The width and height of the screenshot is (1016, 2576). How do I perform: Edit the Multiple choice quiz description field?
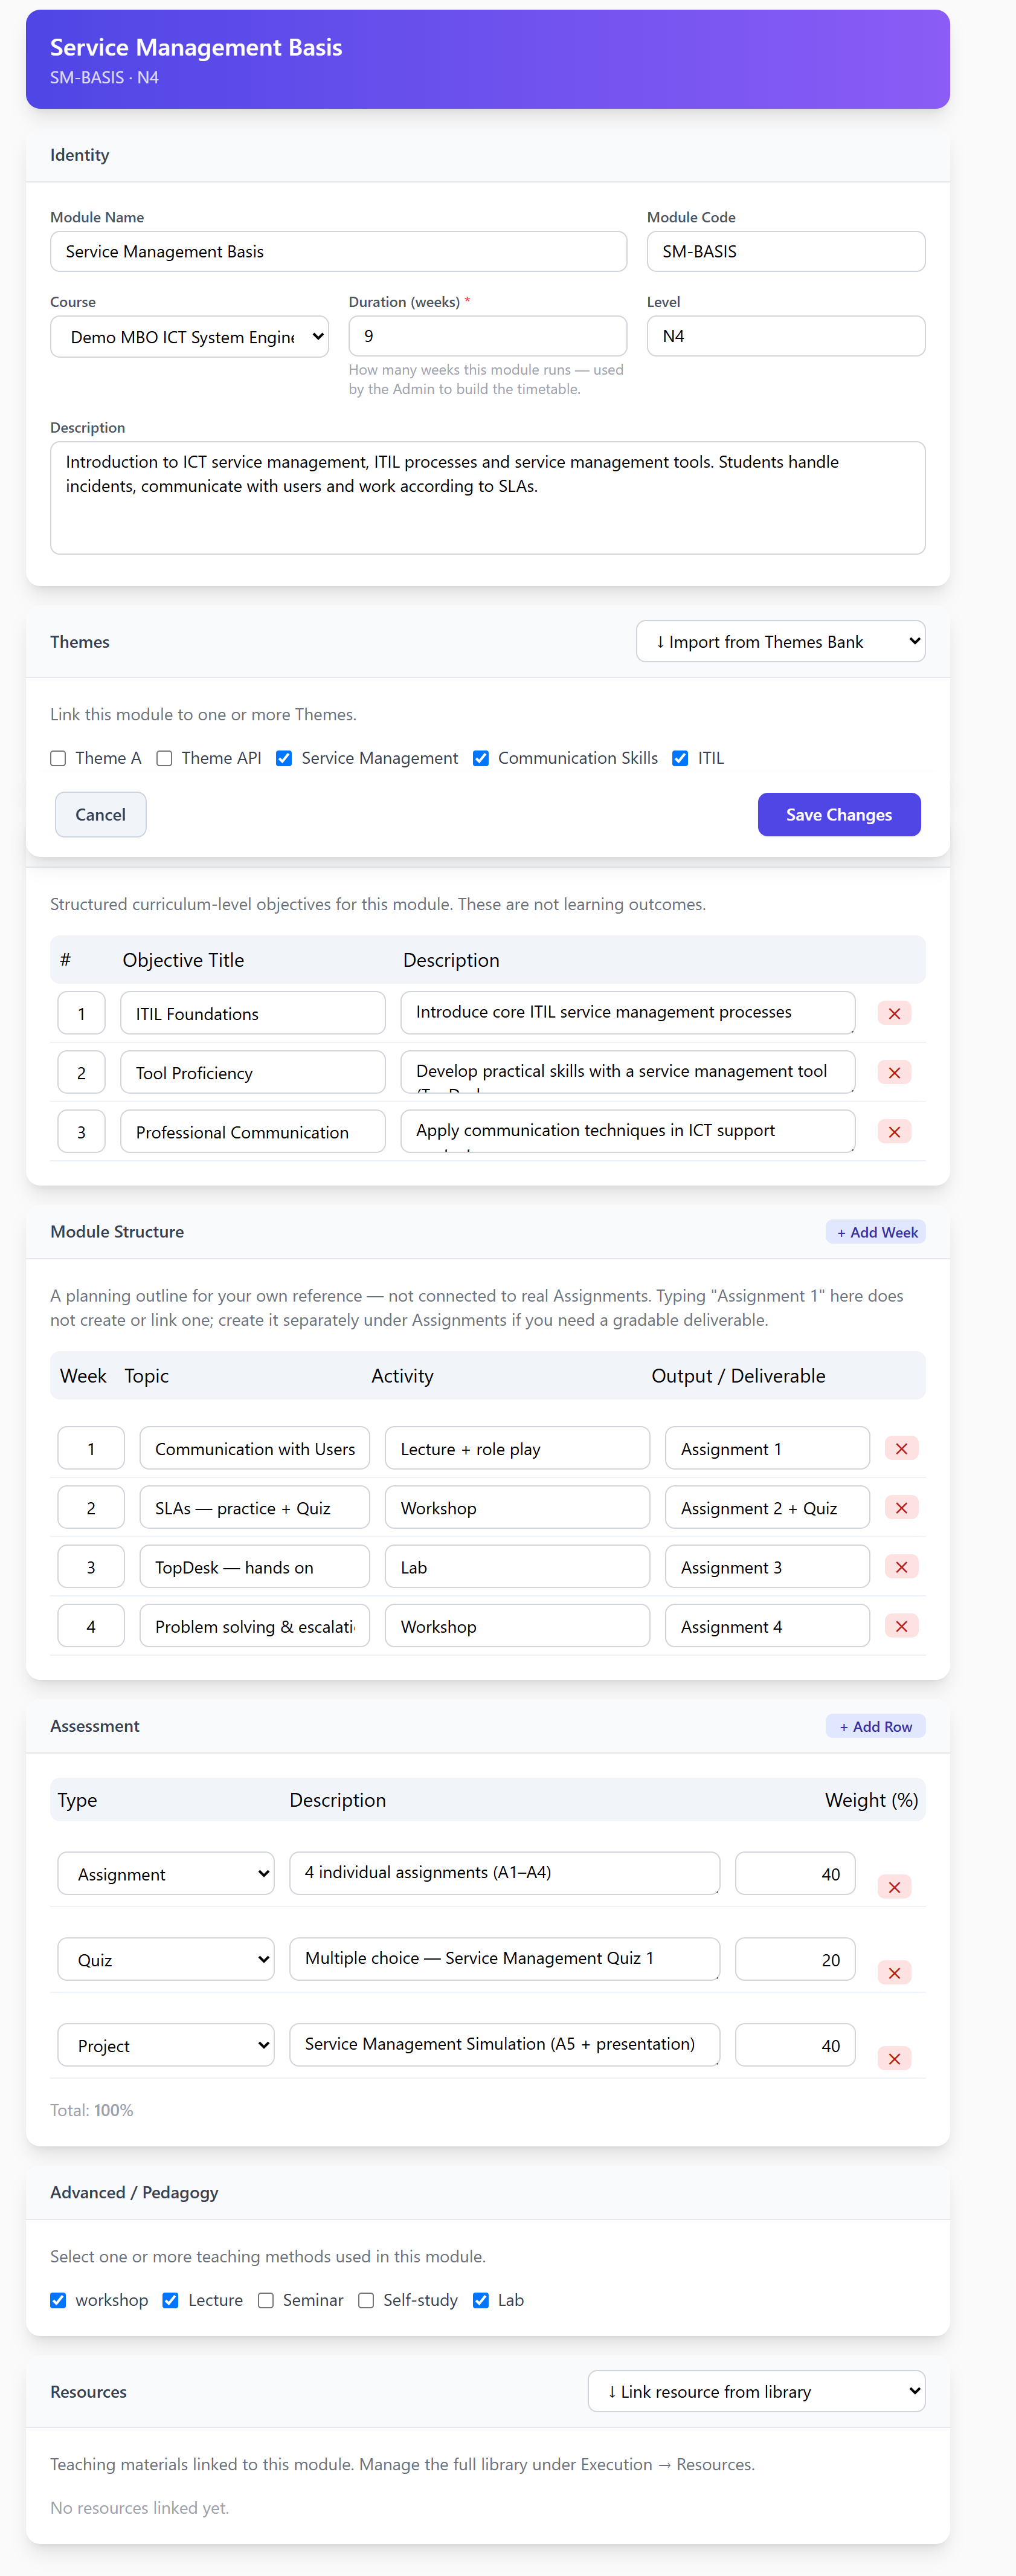pos(504,1958)
